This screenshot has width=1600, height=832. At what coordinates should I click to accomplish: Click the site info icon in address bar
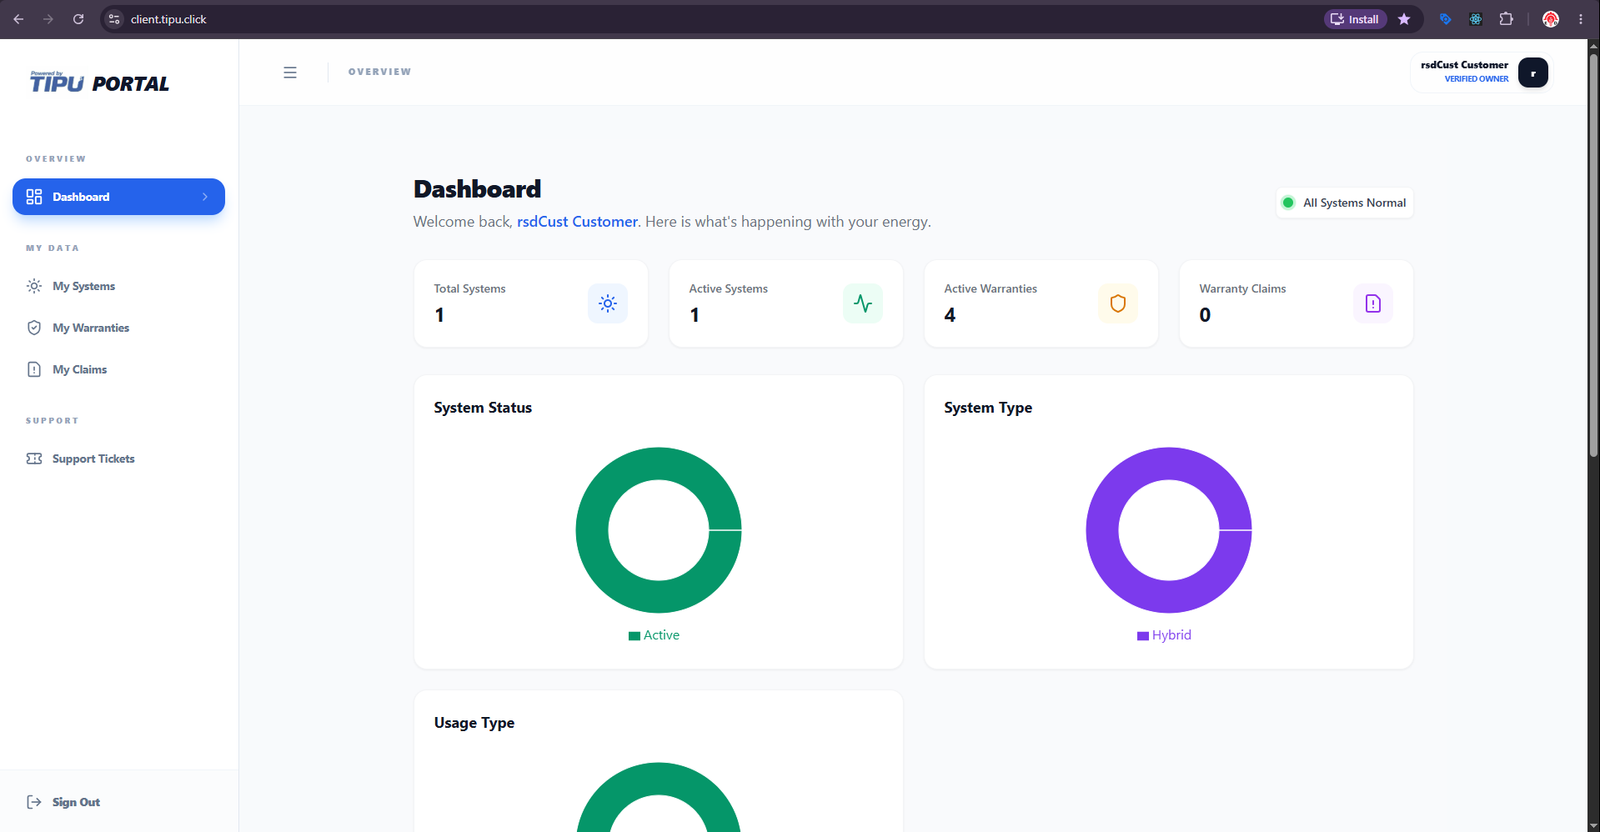point(114,19)
